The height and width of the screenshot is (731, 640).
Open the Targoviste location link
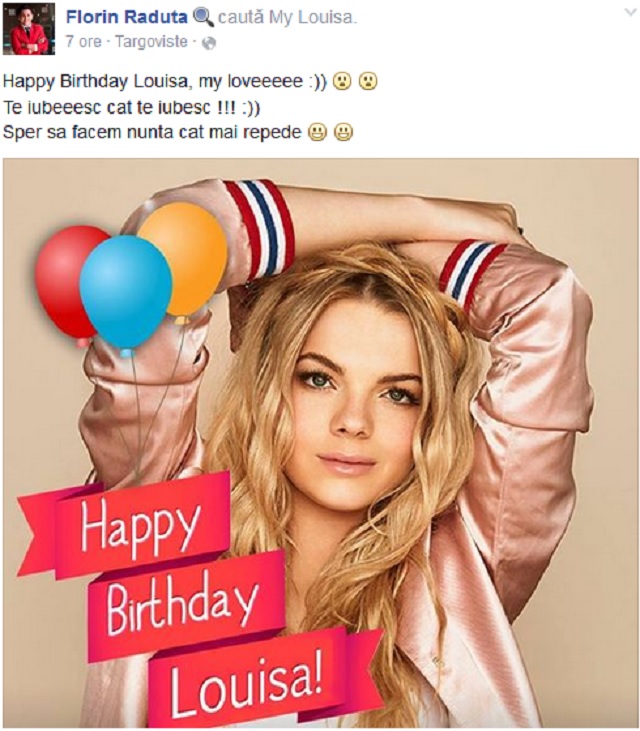153,42
